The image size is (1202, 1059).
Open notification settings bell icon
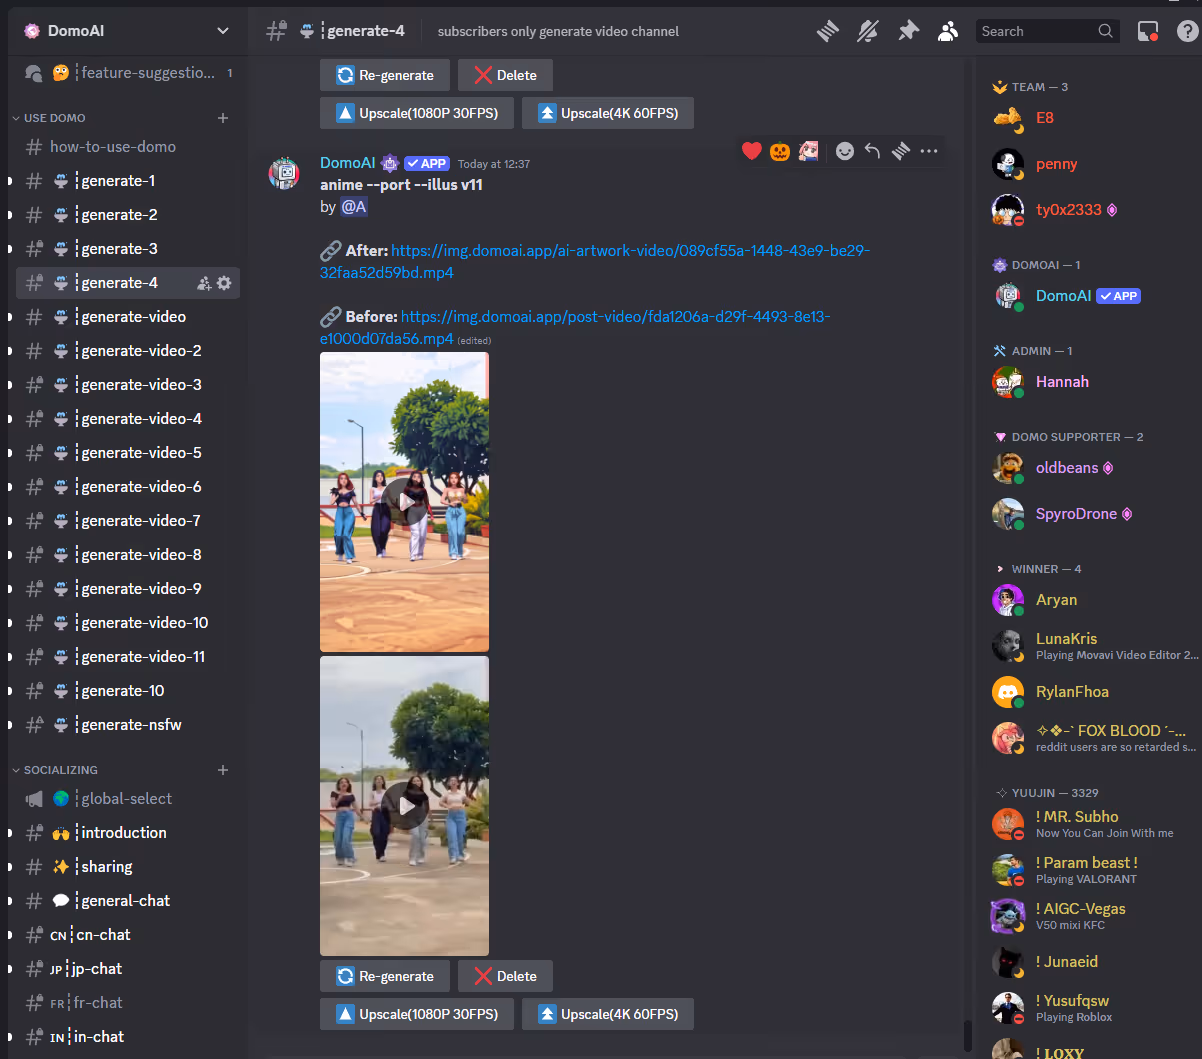867,31
